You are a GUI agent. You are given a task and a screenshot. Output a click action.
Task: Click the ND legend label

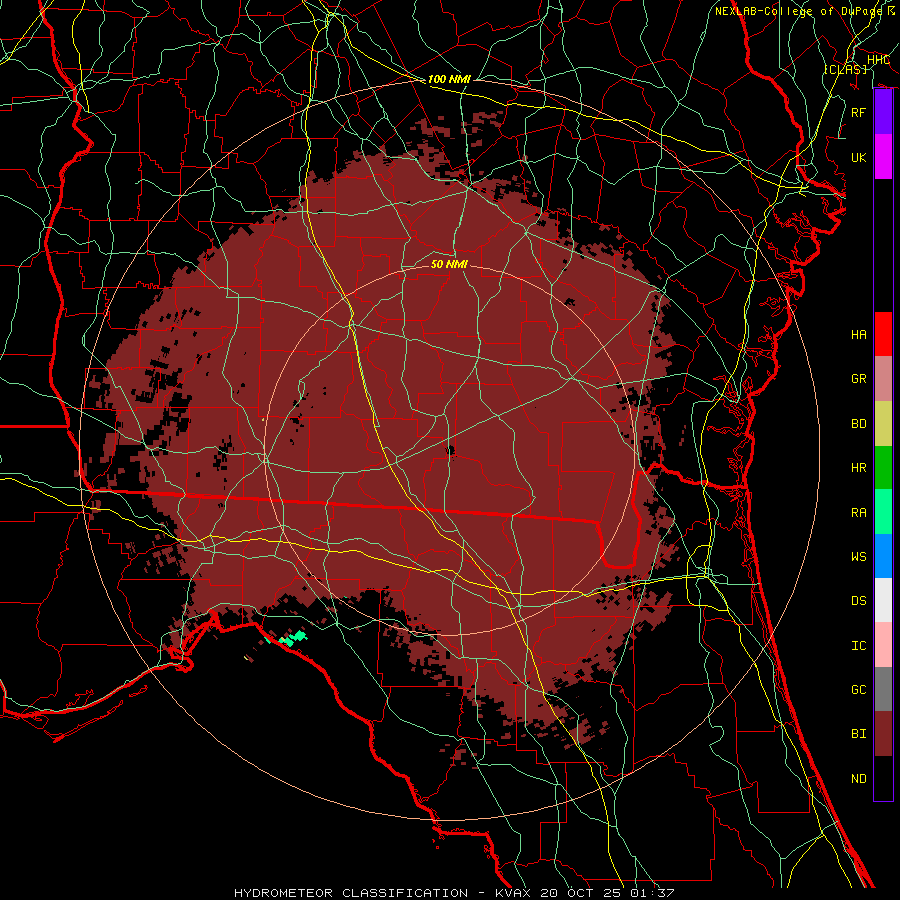coord(859,778)
